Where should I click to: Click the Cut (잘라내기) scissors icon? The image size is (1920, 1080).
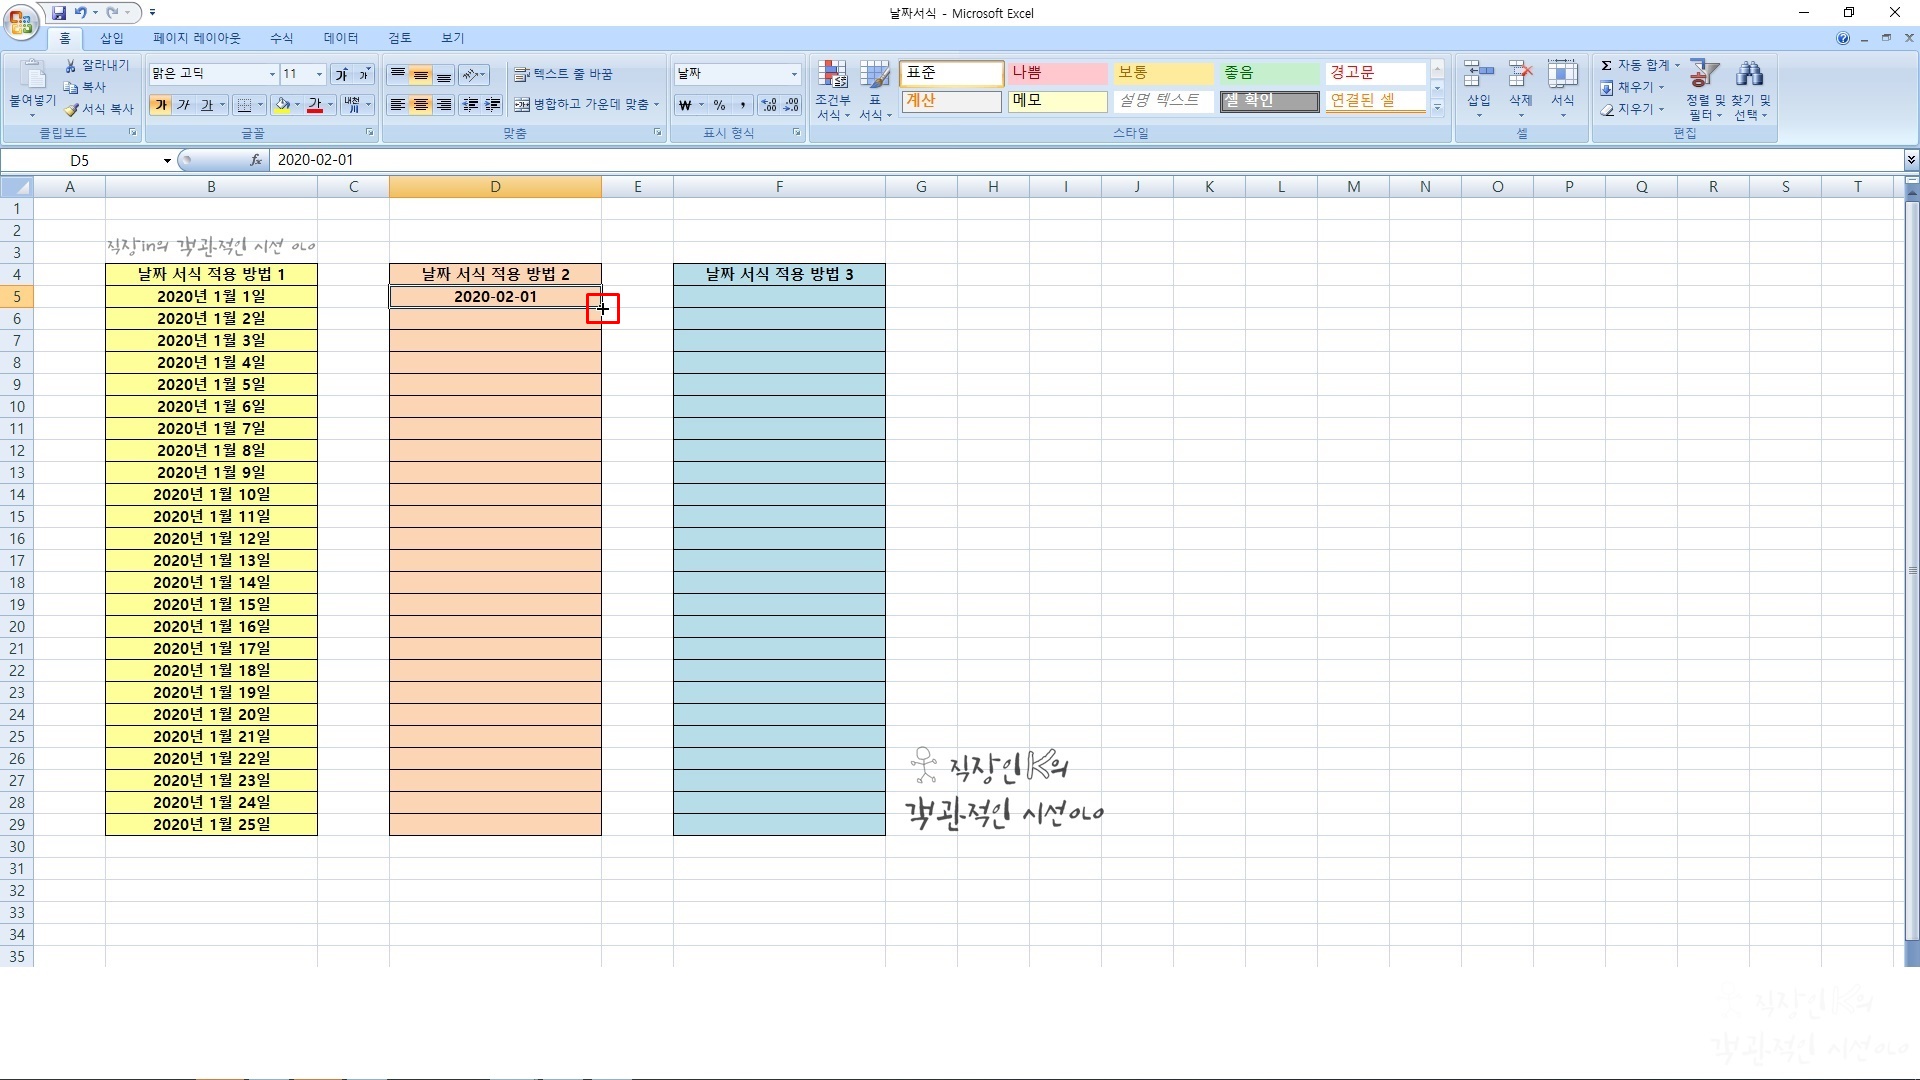[x=72, y=65]
